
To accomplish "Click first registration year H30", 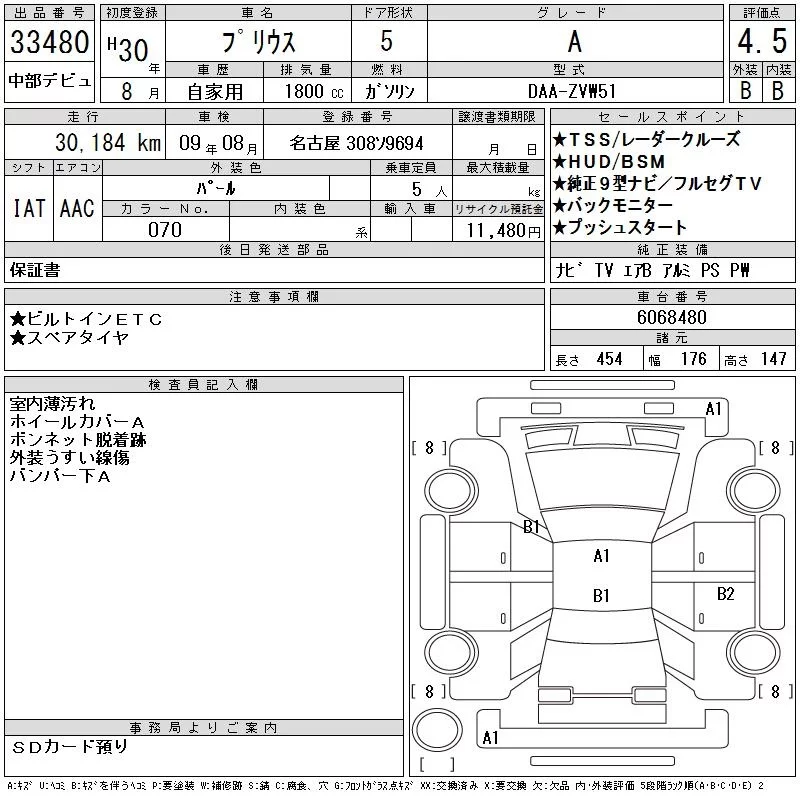I will (128, 49).
